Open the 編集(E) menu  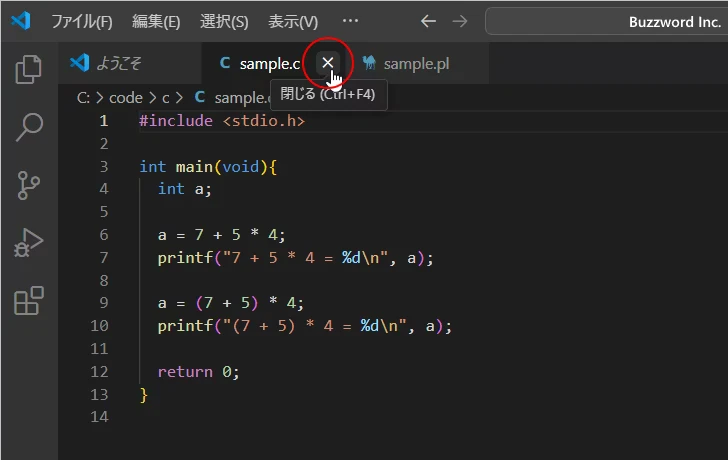(156, 21)
